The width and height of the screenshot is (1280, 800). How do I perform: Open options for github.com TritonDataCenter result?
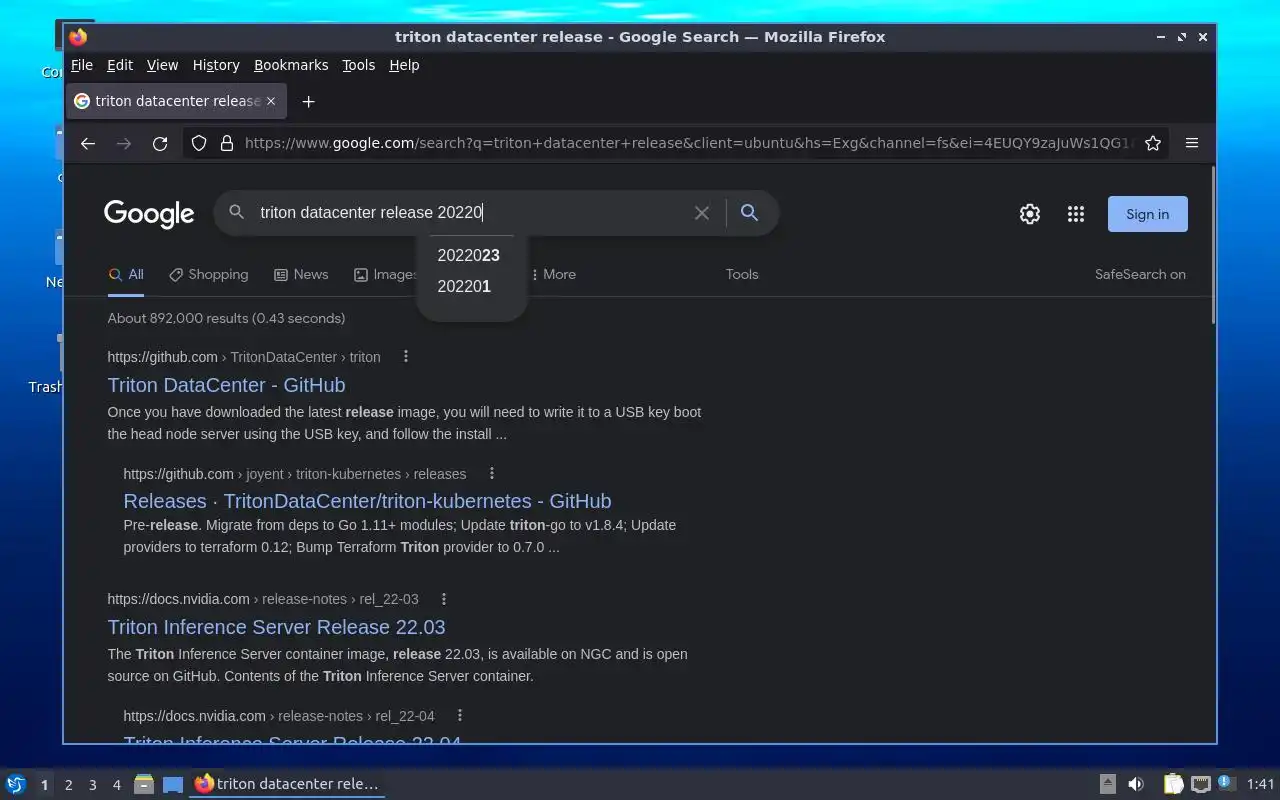[405, 356]
